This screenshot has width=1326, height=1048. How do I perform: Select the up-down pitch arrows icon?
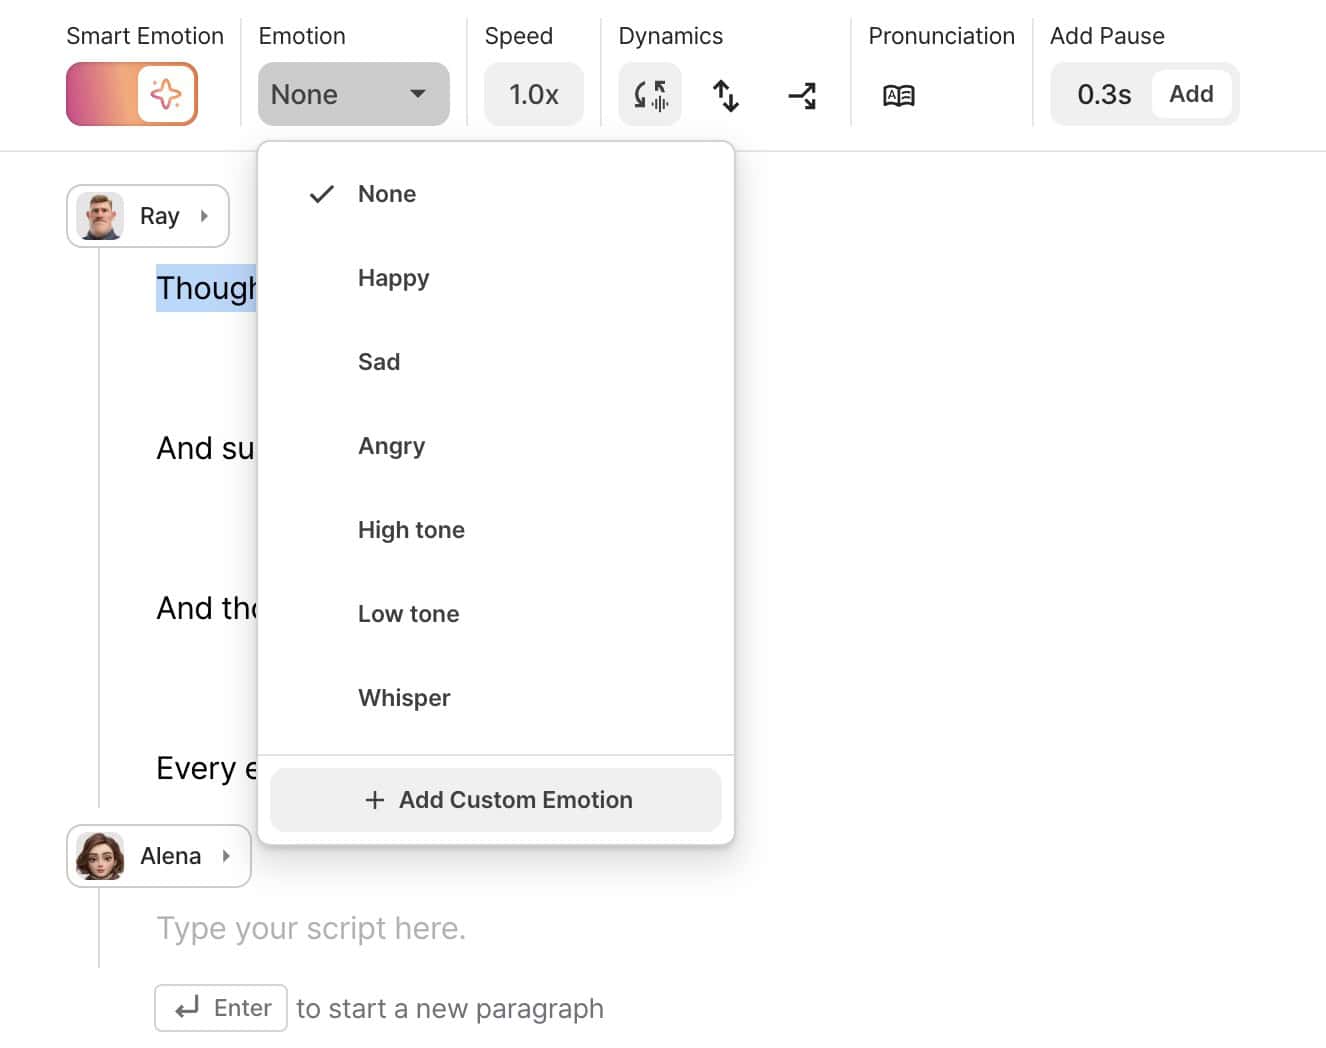(726, 95)
